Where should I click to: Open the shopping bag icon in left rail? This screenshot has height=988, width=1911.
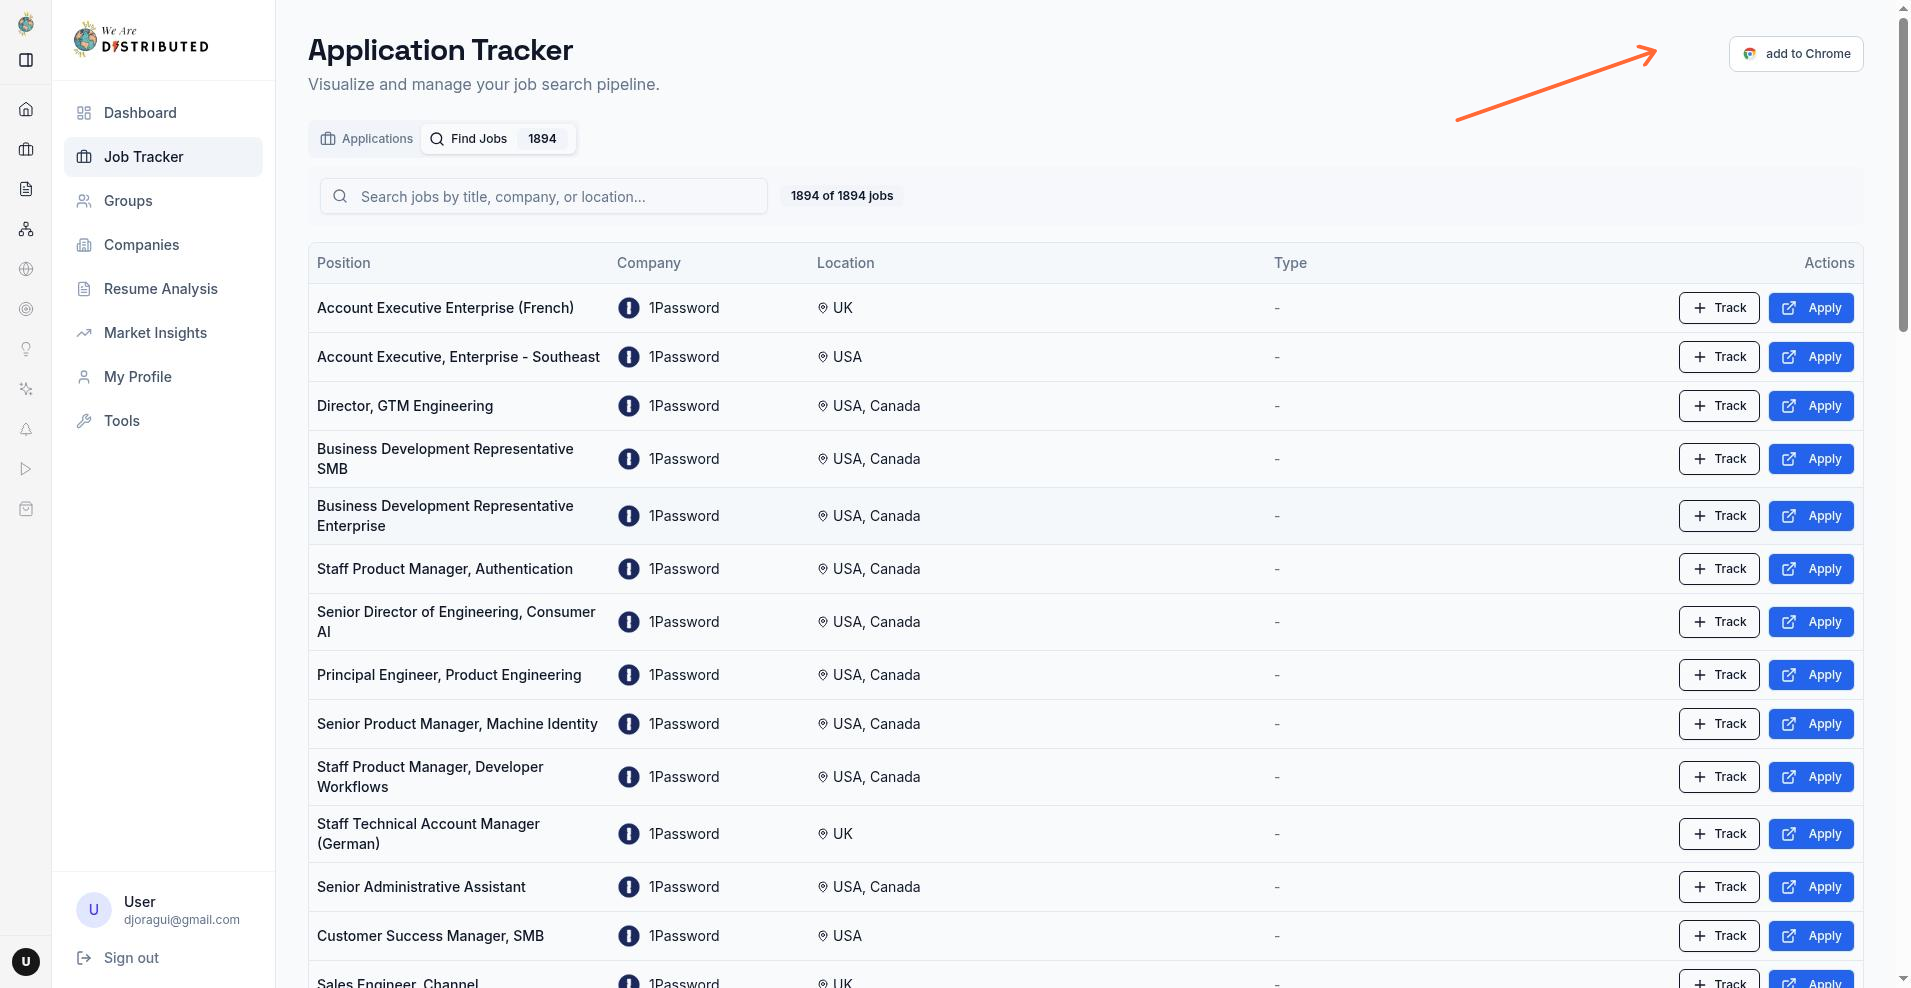[x=26, y=509]
